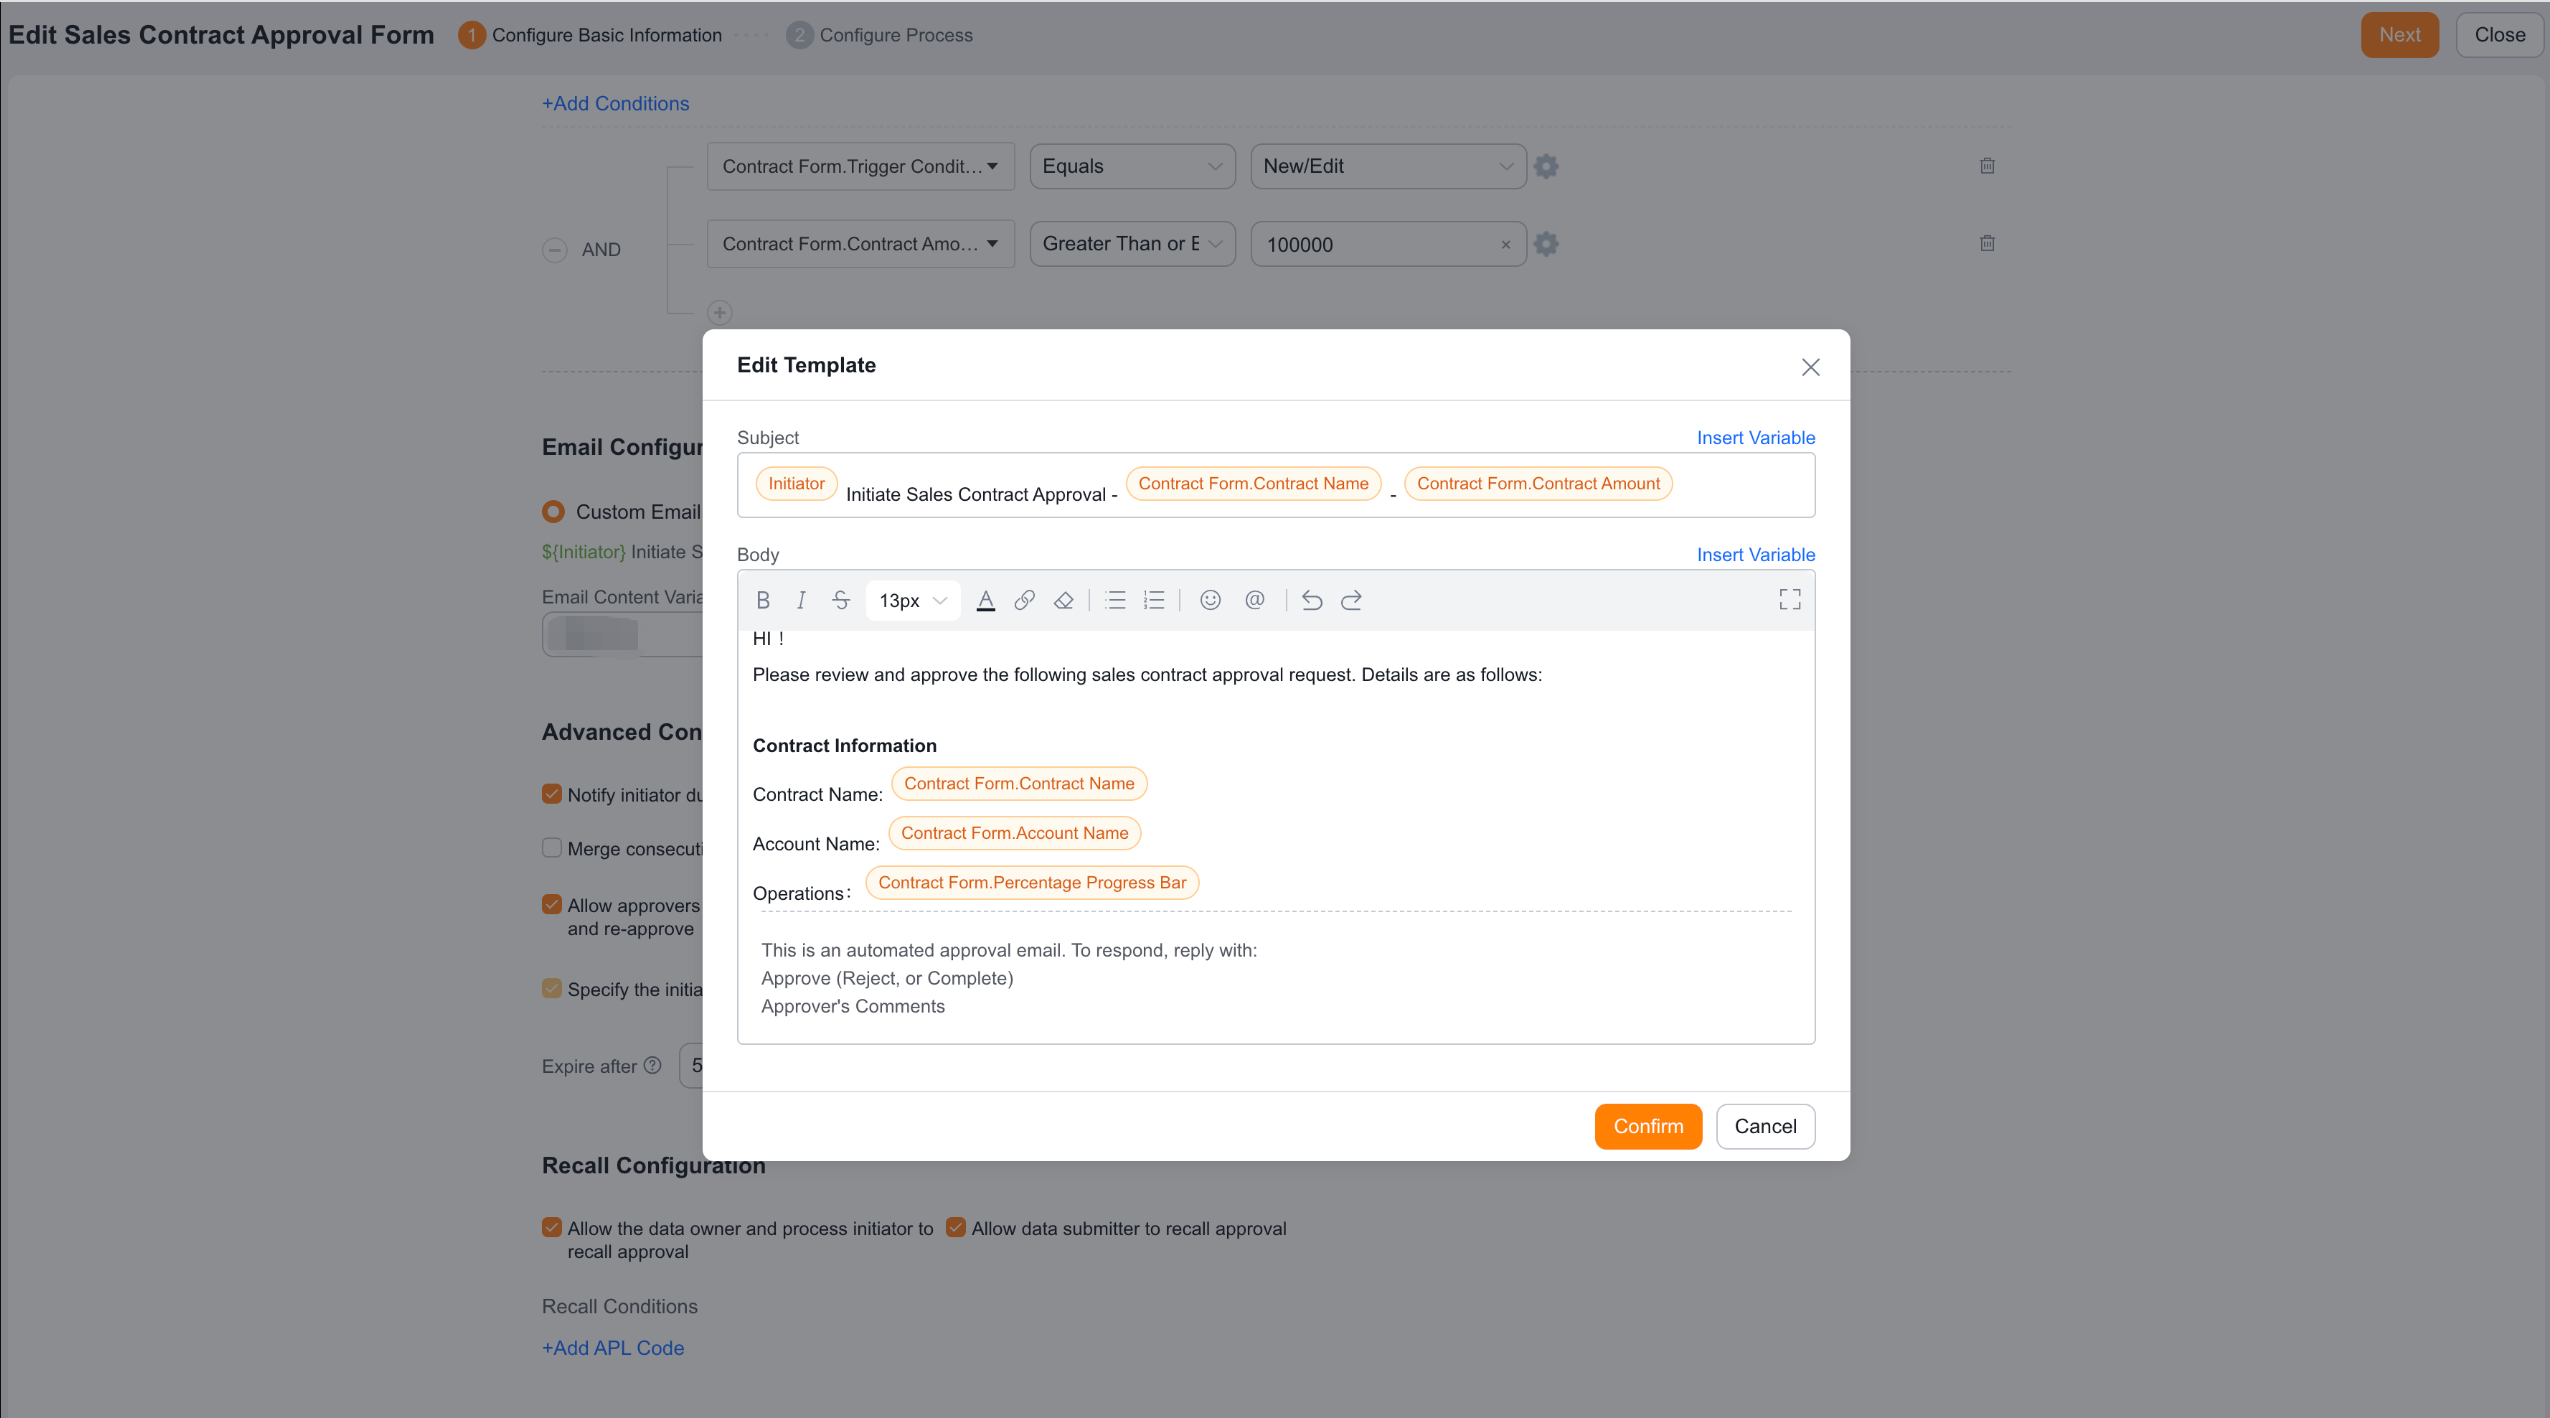Undo the last edit

(1312, 600)
